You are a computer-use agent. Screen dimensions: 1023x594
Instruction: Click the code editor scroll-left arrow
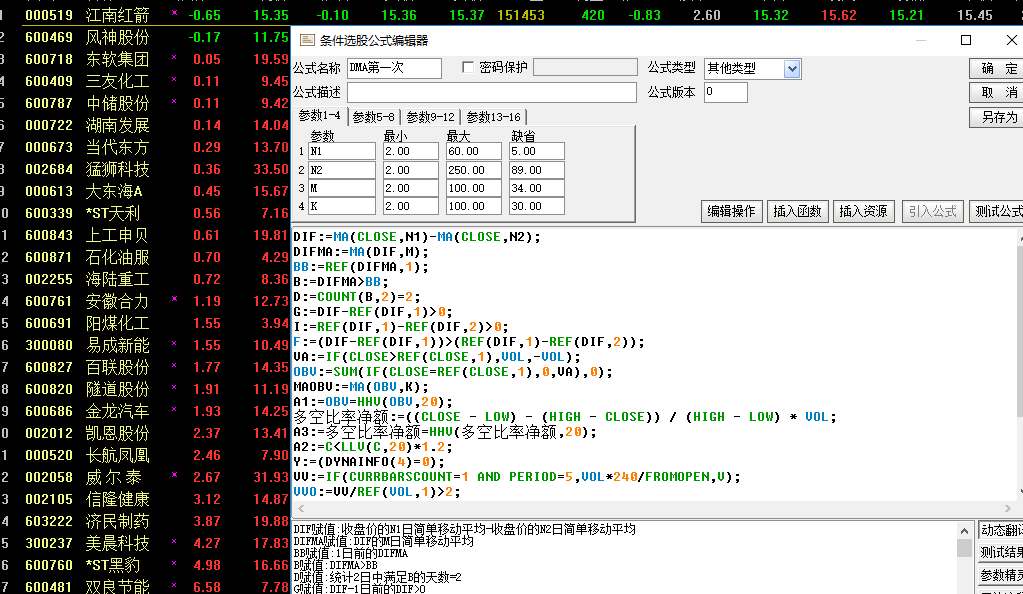(x=301, y=508)
